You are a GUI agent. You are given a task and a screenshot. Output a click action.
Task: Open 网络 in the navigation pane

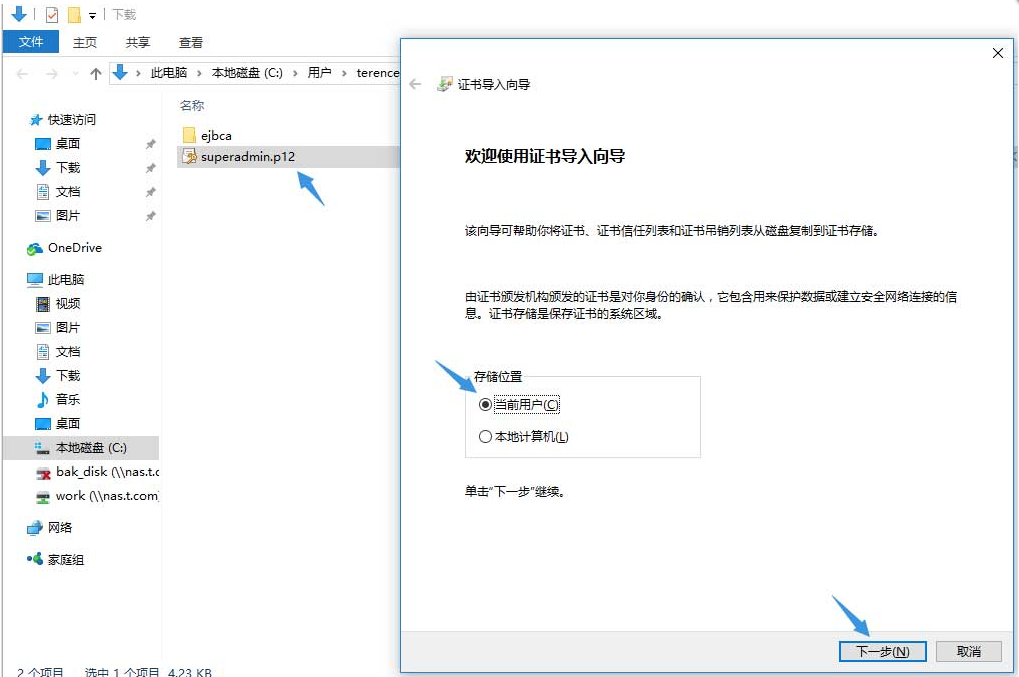[49, 528]
